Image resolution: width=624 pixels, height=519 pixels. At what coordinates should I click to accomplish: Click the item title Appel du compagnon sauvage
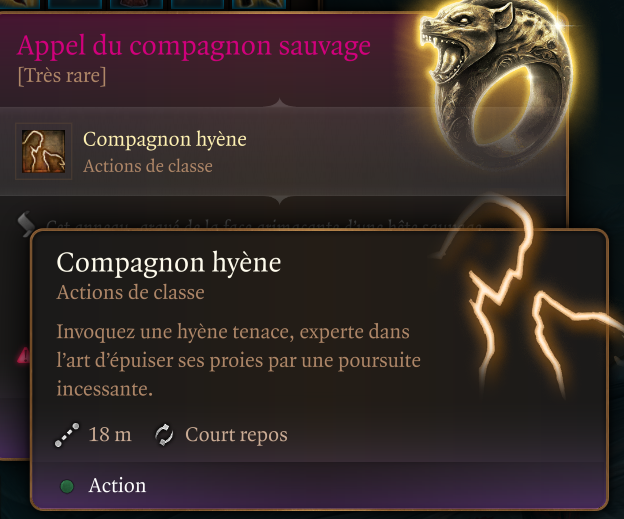coord(194,46)
